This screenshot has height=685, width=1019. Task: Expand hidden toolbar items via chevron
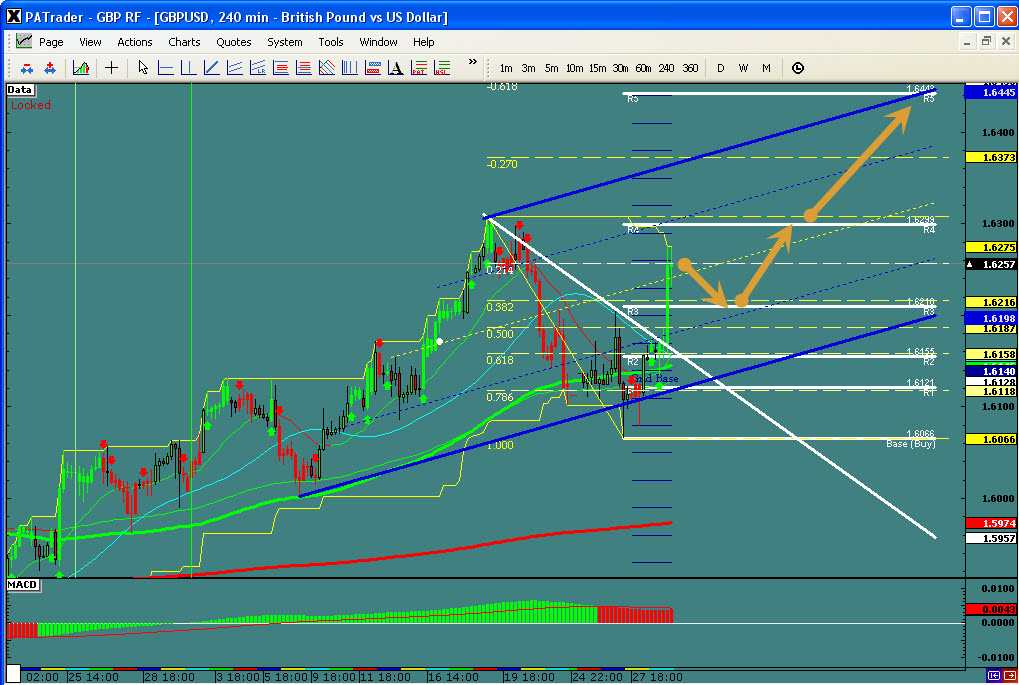[472, 62]
